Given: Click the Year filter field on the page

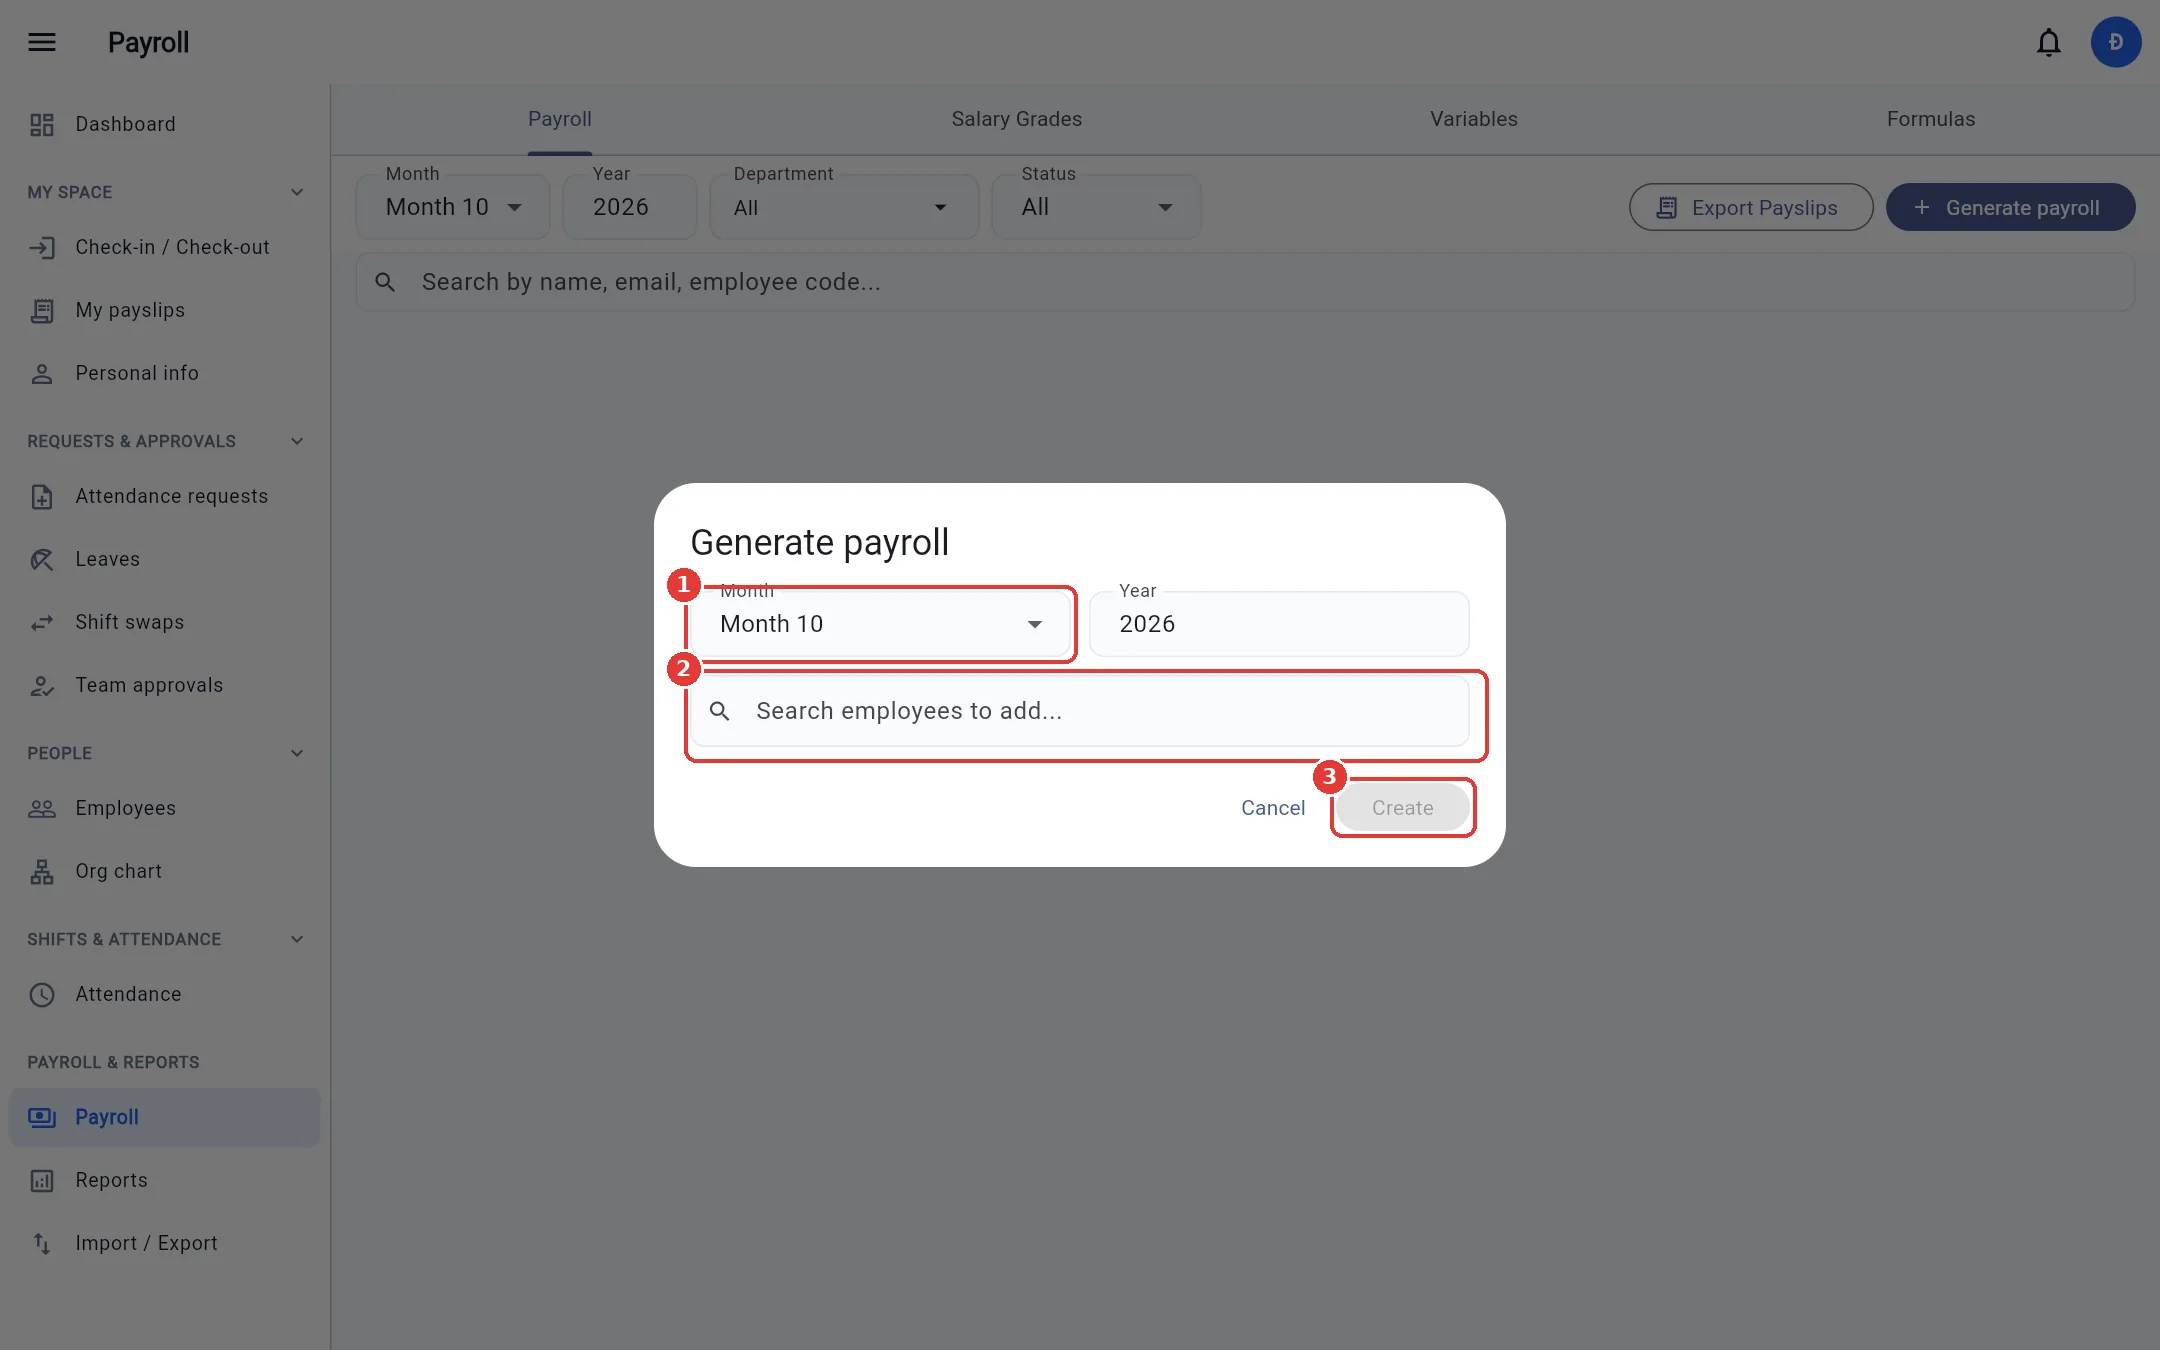Looking at the screenshot, I should [630, 207].
